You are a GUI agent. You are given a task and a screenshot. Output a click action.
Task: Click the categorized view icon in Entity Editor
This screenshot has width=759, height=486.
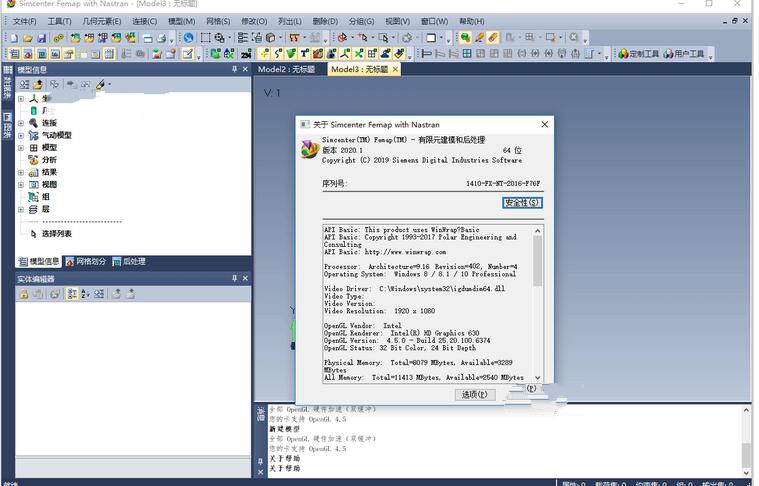pos(72,294)
